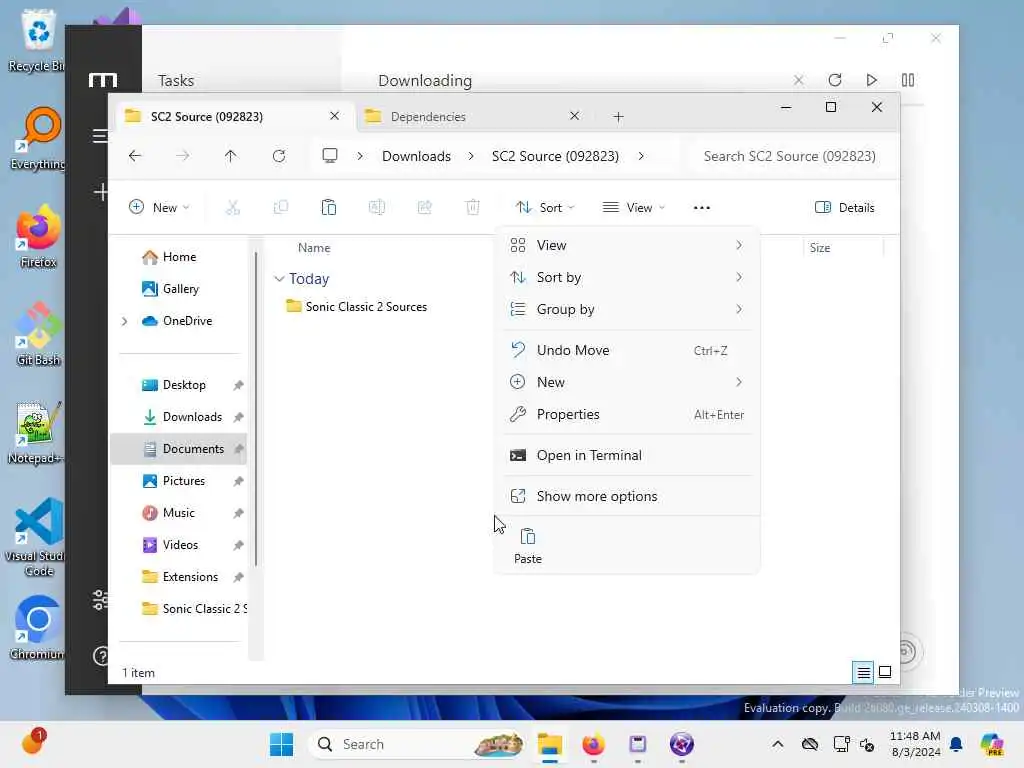Toggle the Details pane button
Viewport: 1024px width, 768px height.
coord(844,208)
